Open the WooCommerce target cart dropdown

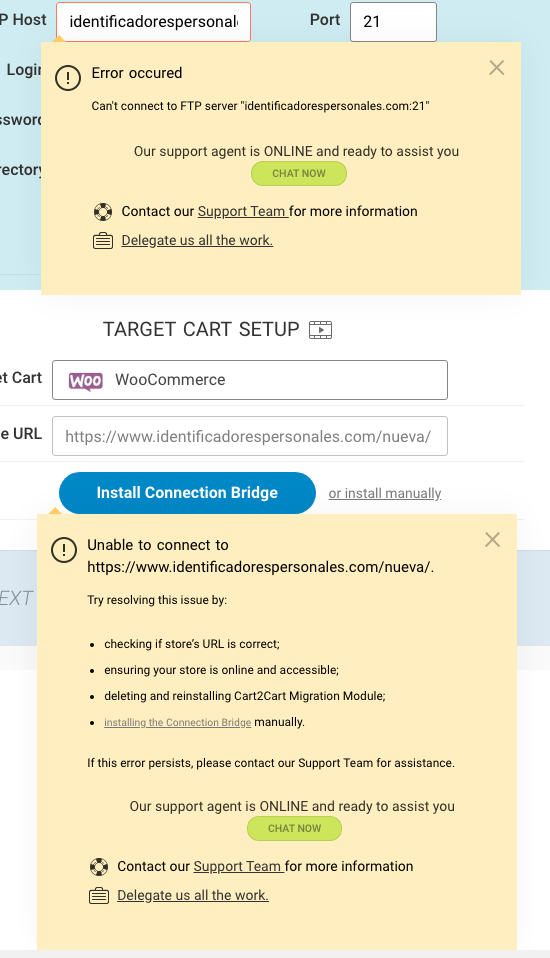250,380
